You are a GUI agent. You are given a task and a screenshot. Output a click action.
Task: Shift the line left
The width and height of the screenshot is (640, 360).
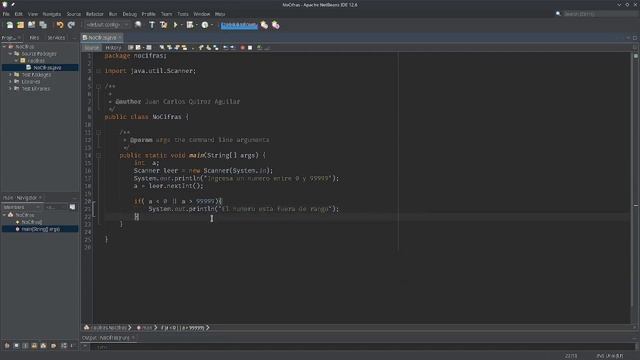coord(225,48)
